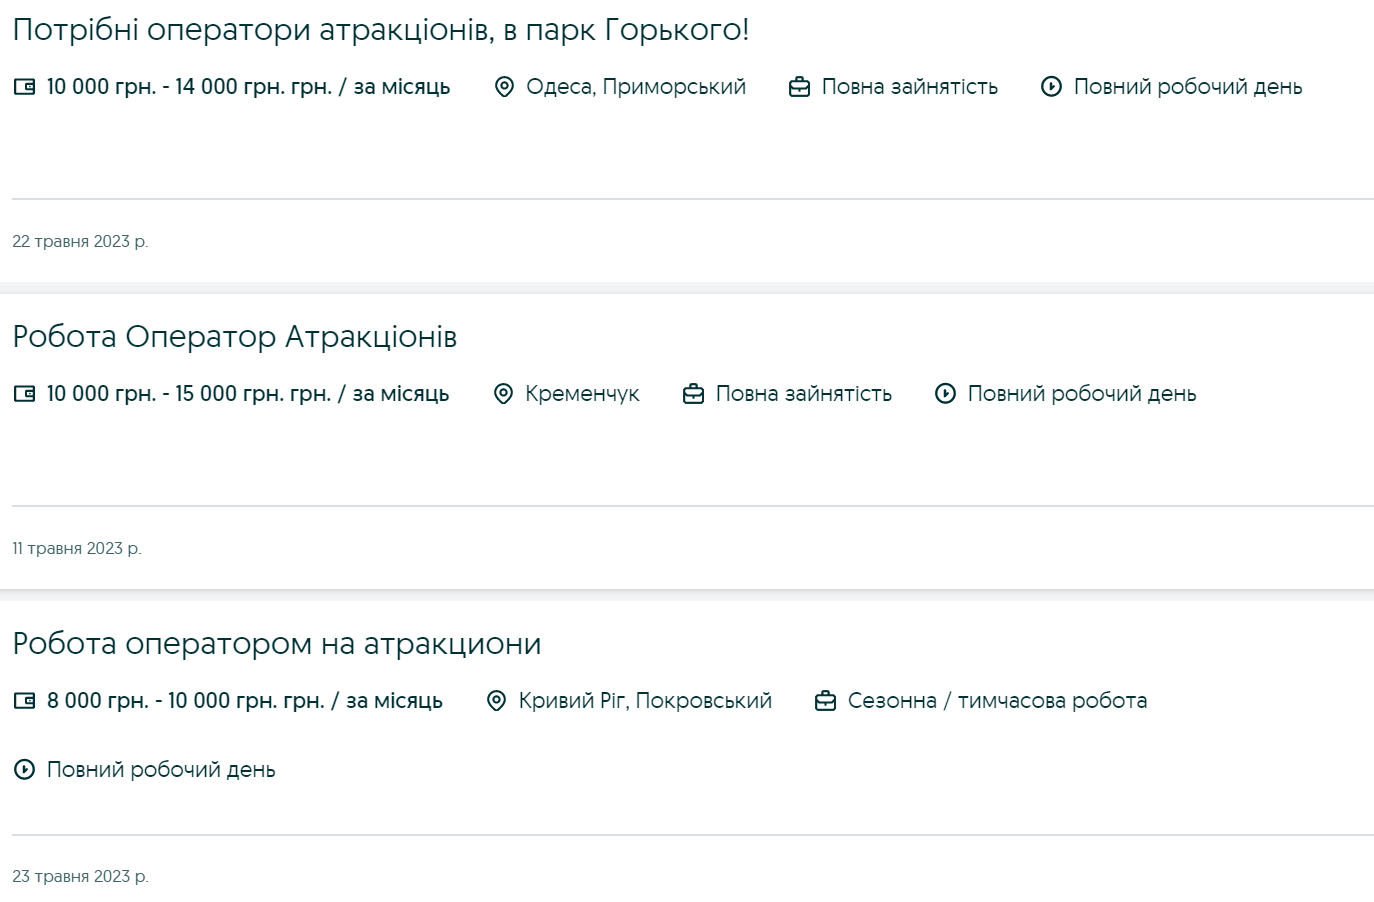The height and width of the screenshot is (902, 1374).
Task: Click the date 11 травня 2023 р.
Action: coord(77,548)
